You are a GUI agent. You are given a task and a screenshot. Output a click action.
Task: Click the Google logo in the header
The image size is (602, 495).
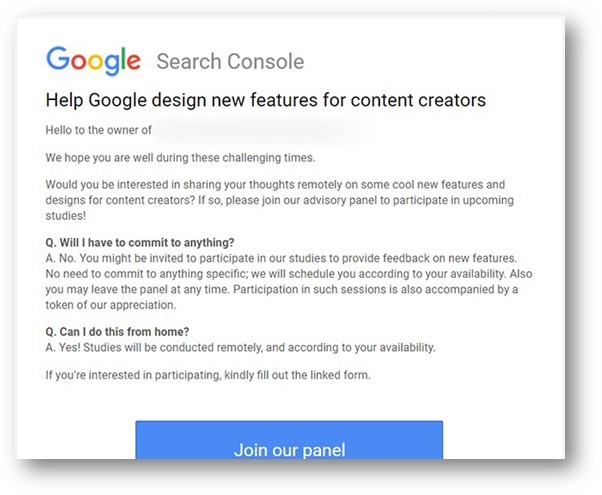93,61
